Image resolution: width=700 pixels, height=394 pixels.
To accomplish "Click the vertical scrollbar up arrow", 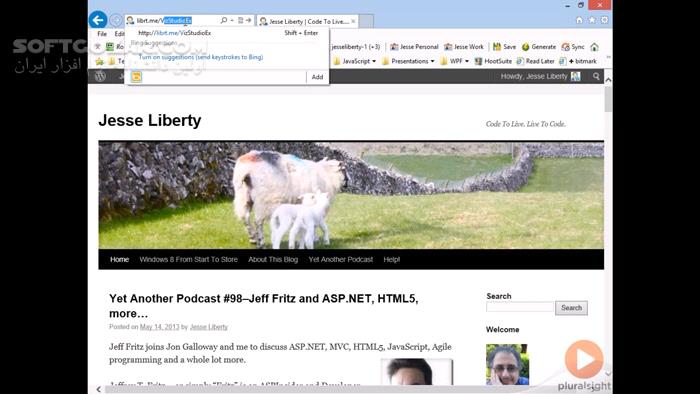I will (608, 79).
